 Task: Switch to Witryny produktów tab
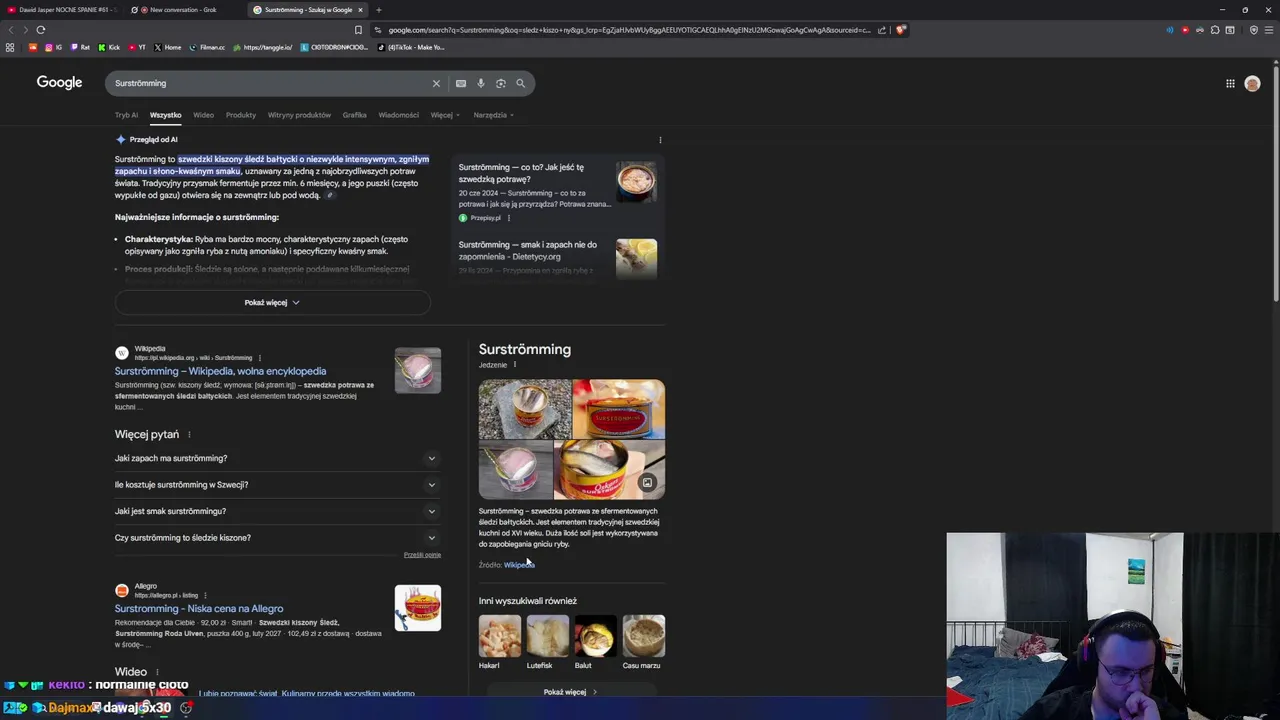299,115
